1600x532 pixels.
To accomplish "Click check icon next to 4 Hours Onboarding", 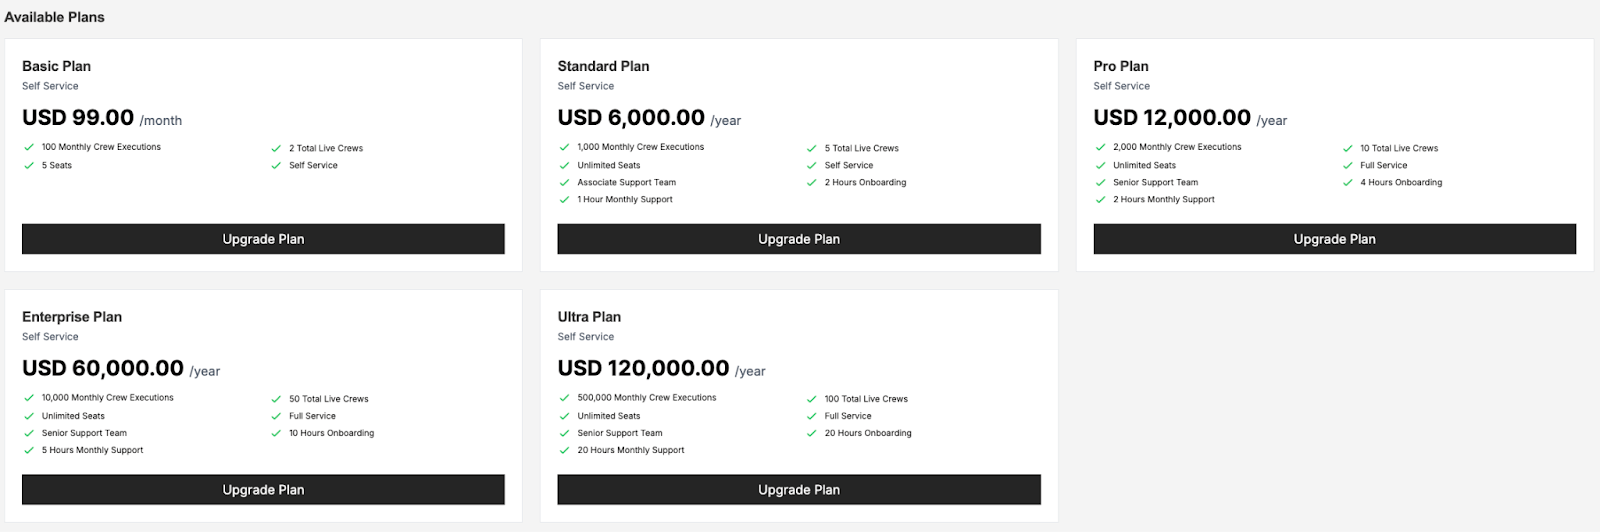I will (x=1347, y=182).
